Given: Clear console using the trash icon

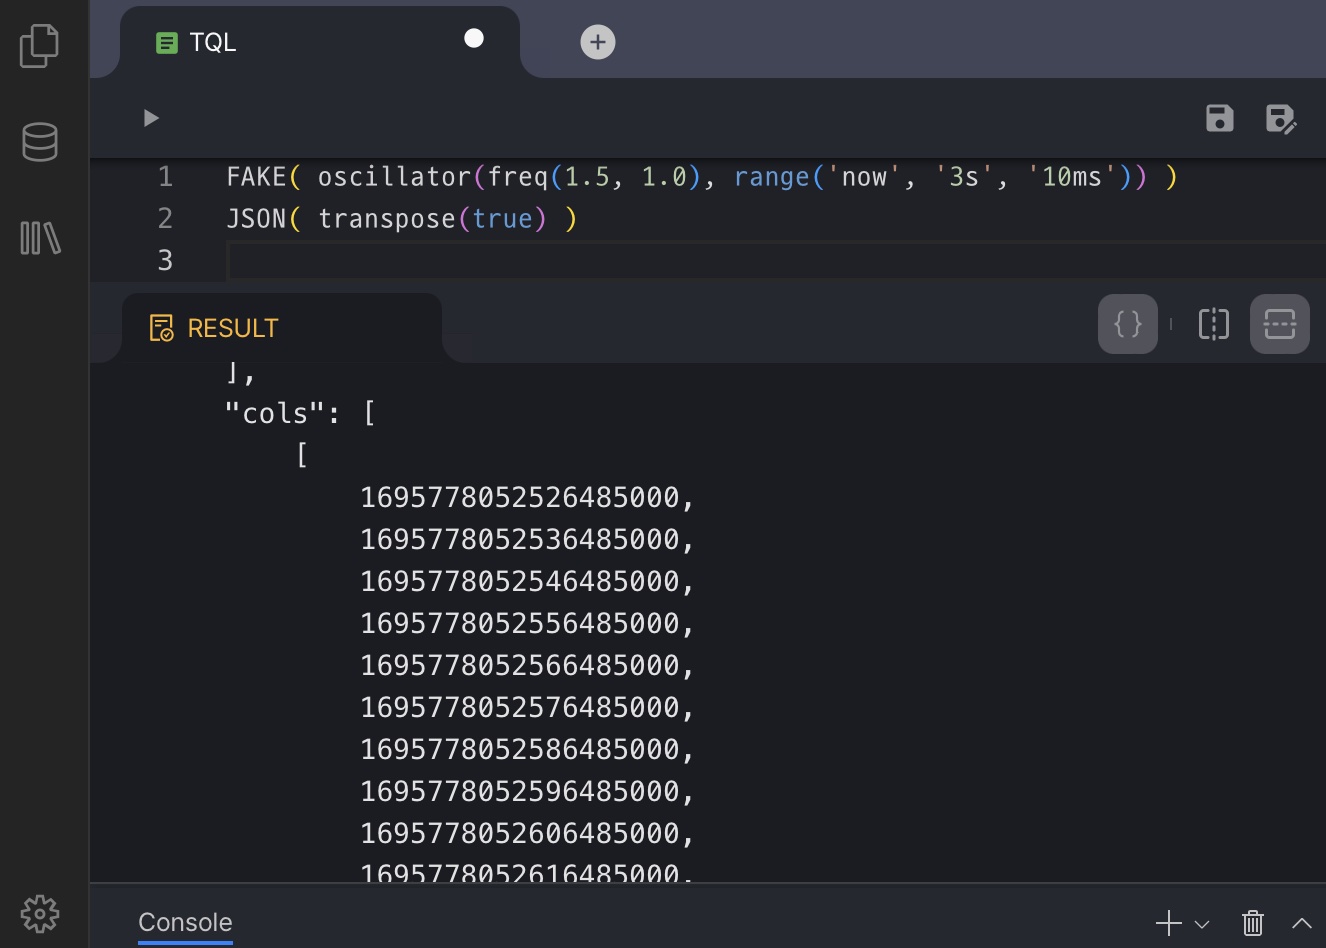Looking at the screenshot, I should [1252, 923].
